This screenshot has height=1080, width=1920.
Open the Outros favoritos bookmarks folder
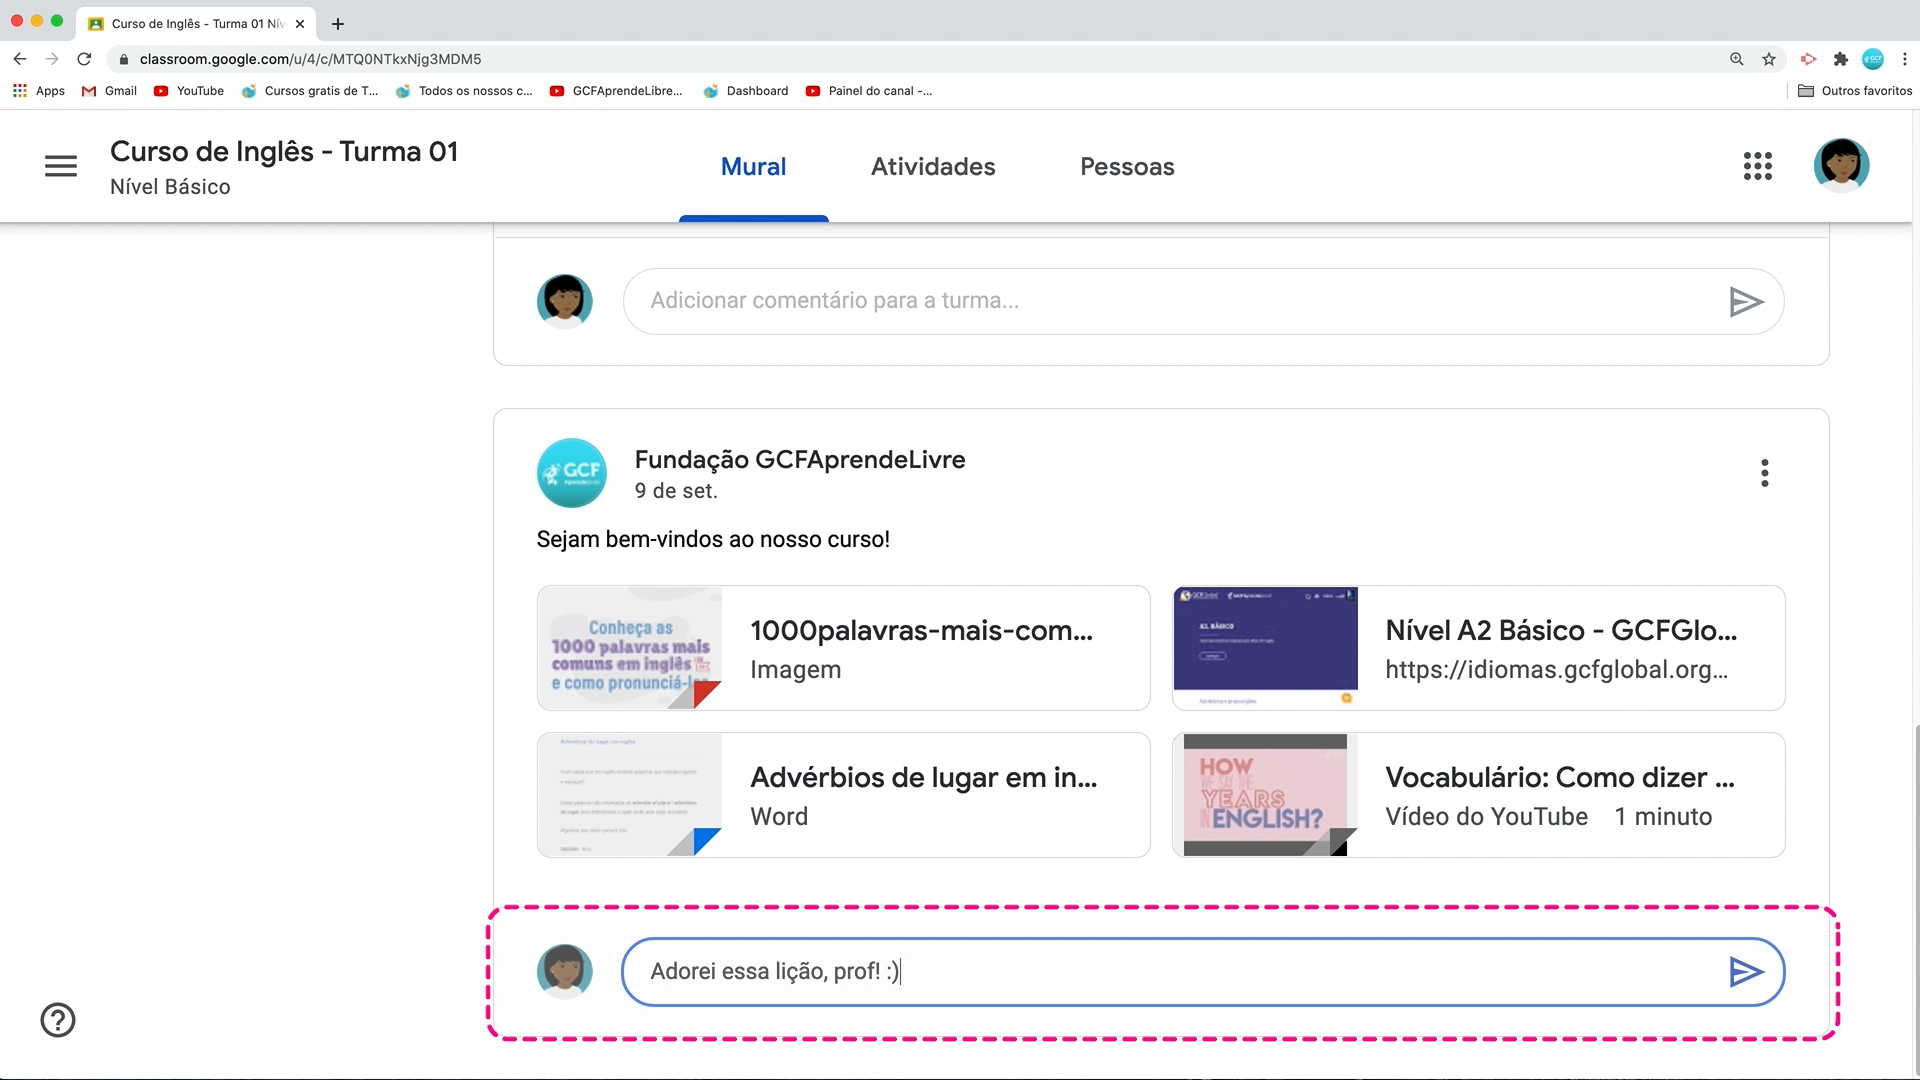(x=1855, y=91)
